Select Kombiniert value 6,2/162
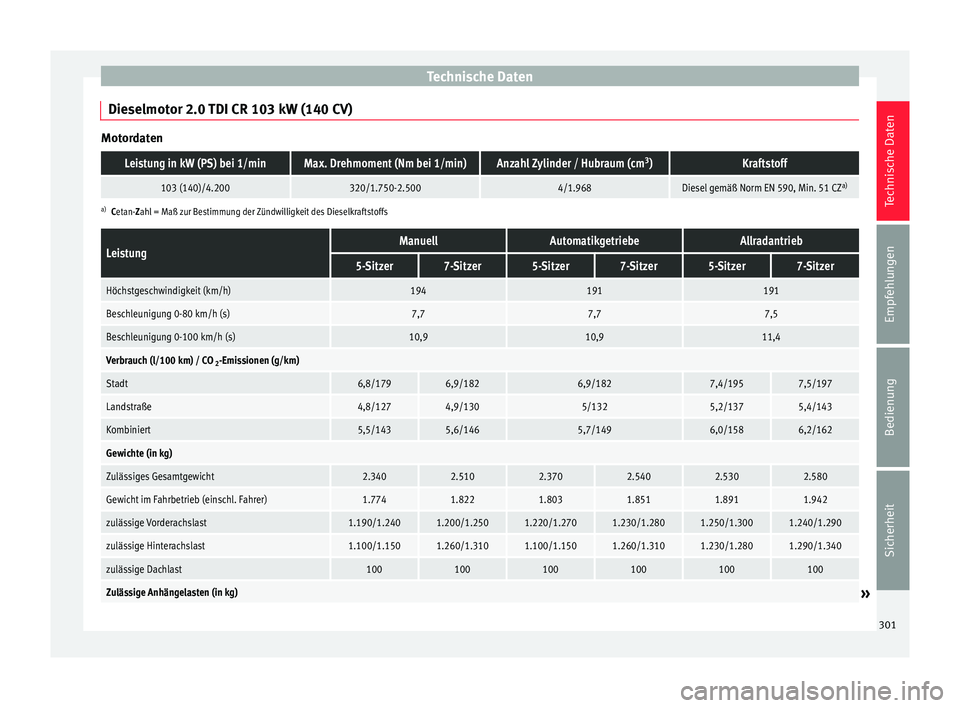Image resolution: width=960 pixels, height=708 pixels. point(815,431)
